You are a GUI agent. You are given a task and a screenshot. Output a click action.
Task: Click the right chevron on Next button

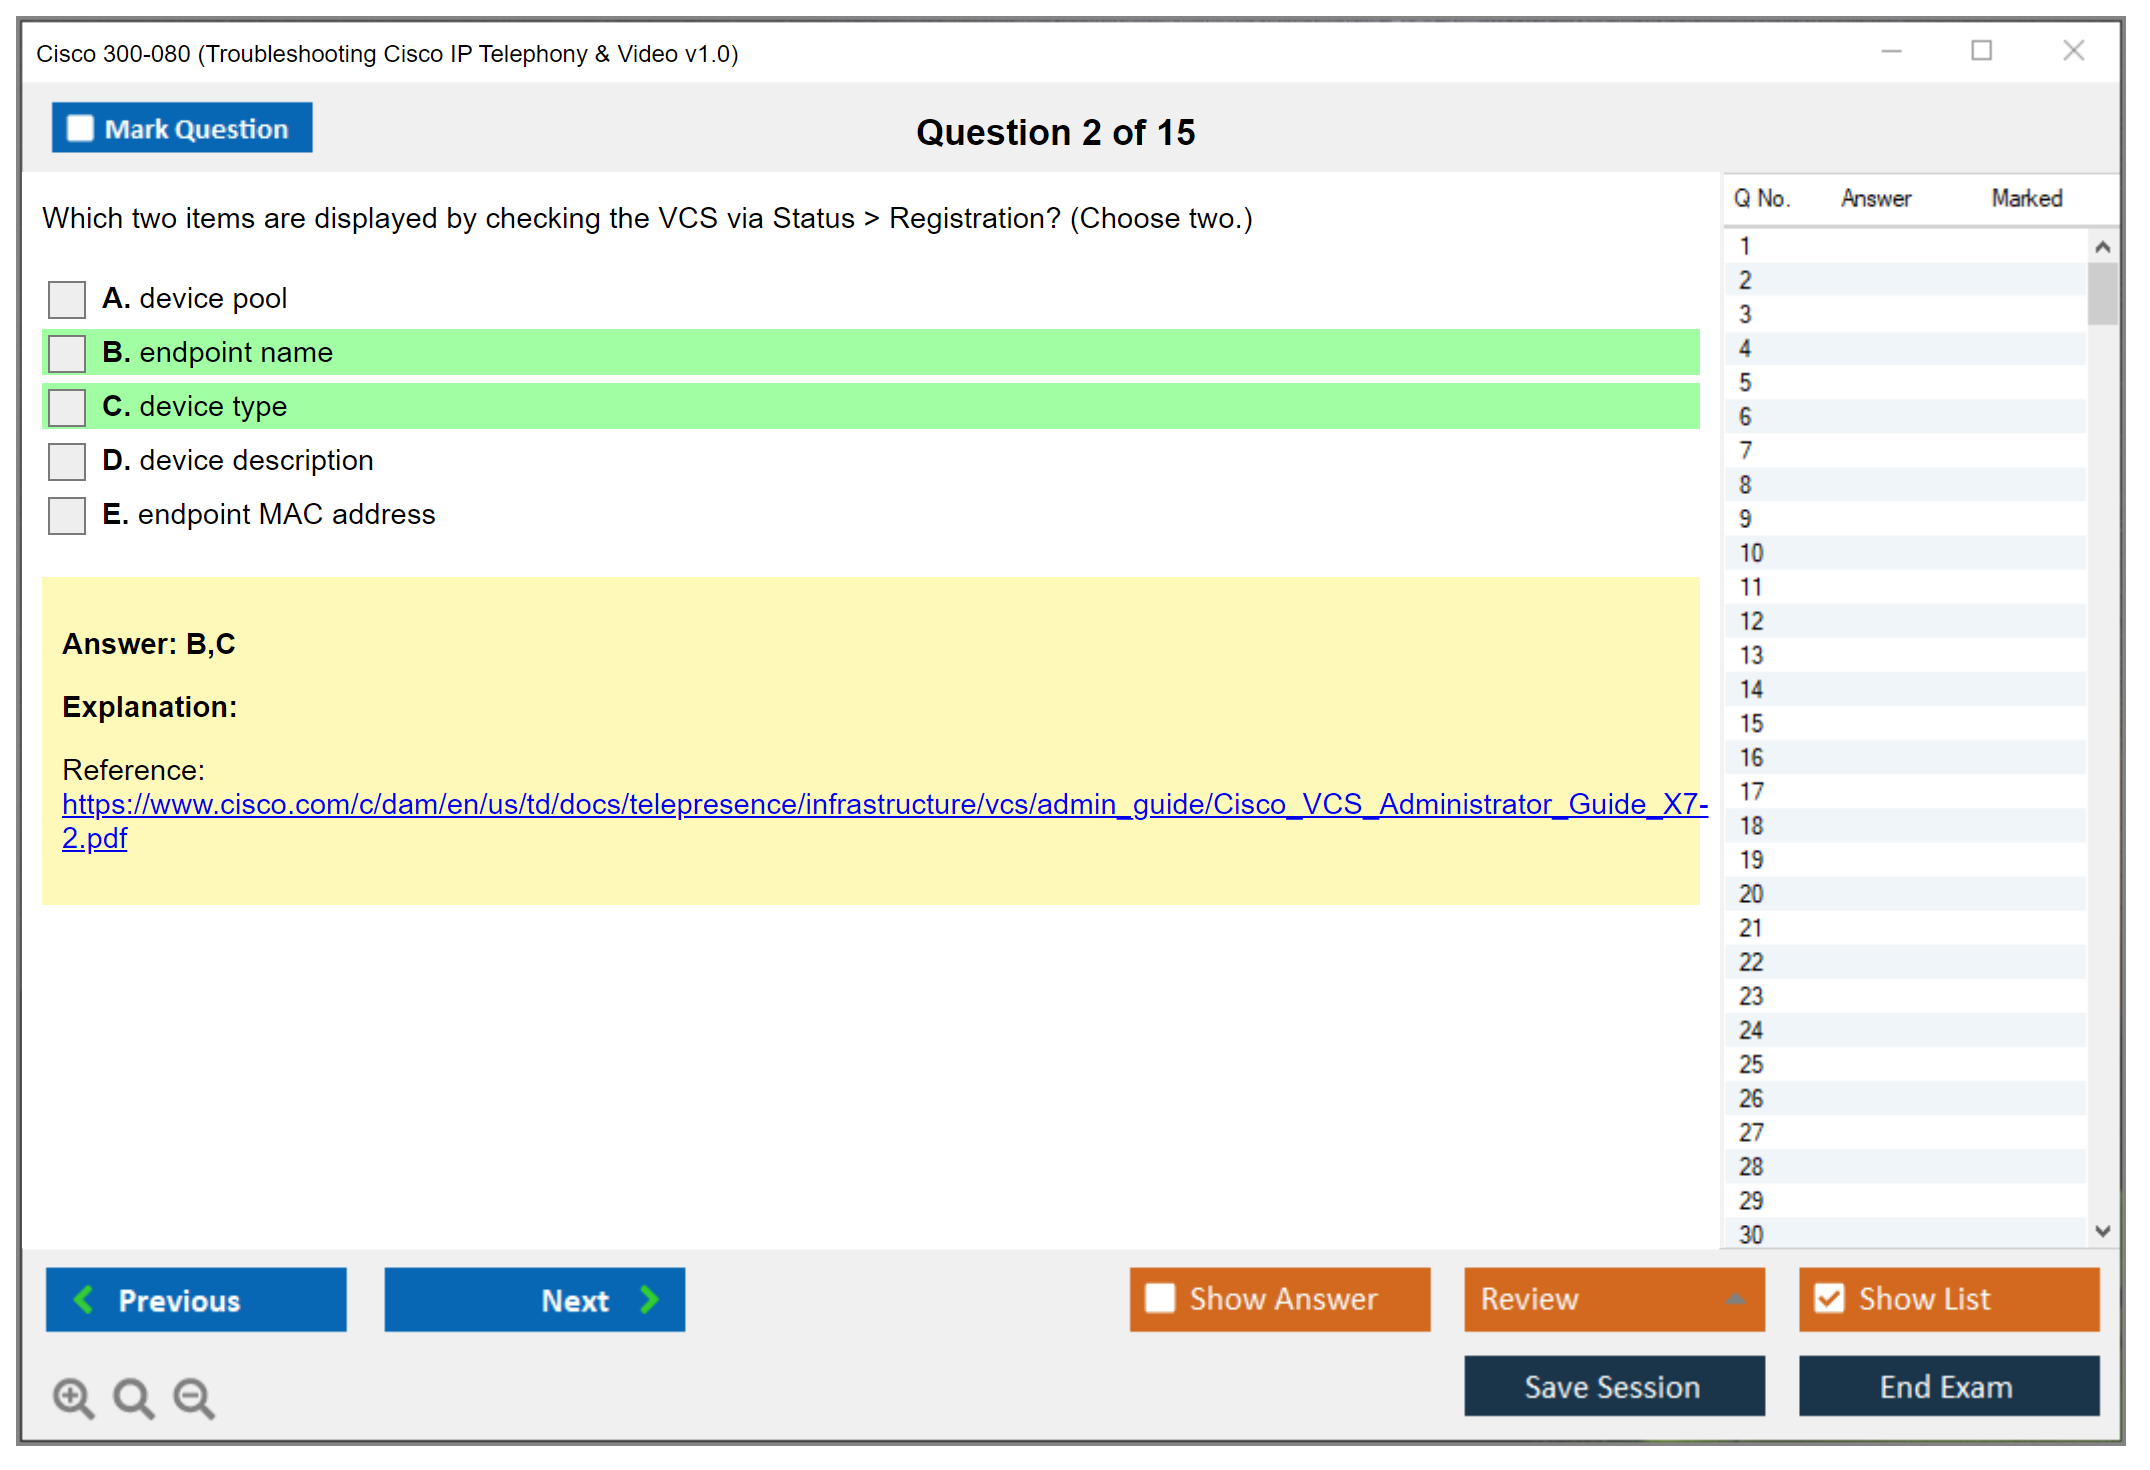[x=649, y=1299]
